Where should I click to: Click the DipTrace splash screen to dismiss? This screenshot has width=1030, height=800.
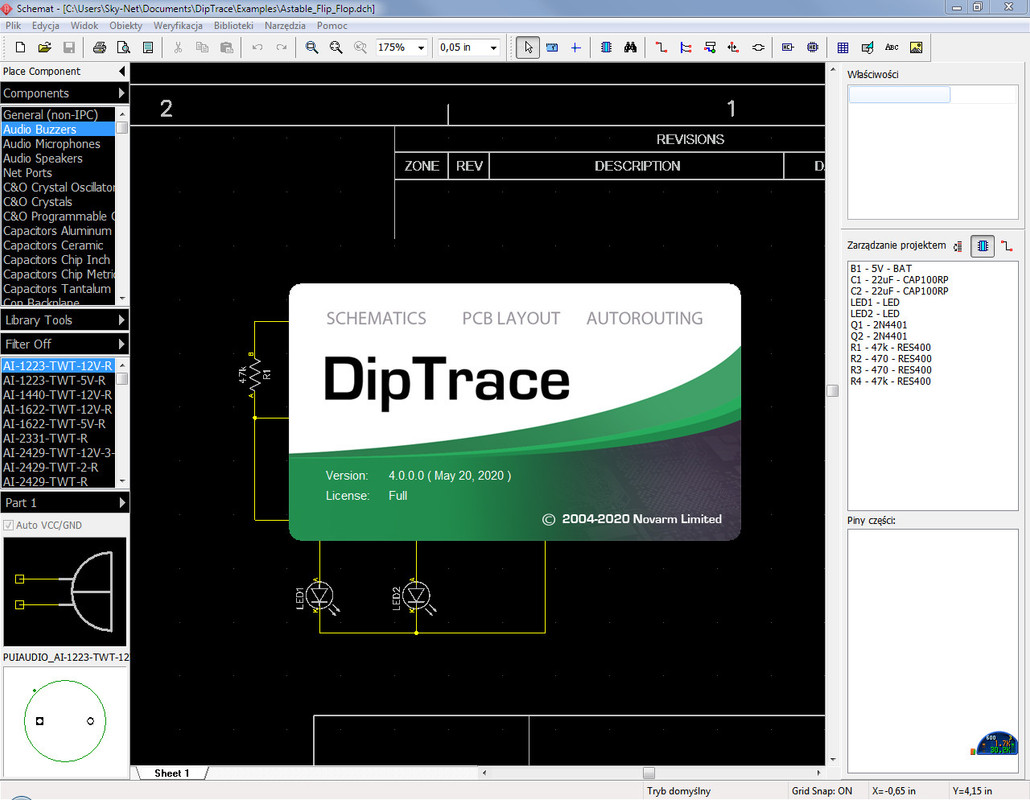515,412
